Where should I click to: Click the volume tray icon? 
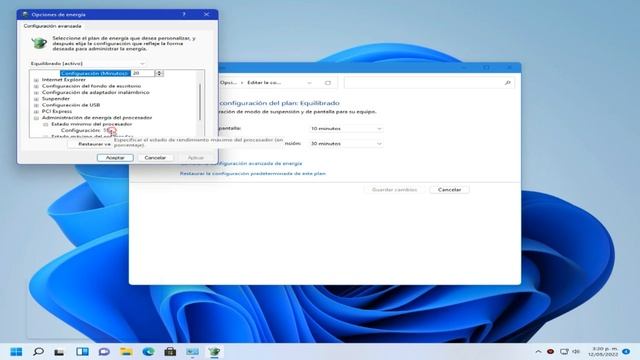coord(576,351)
